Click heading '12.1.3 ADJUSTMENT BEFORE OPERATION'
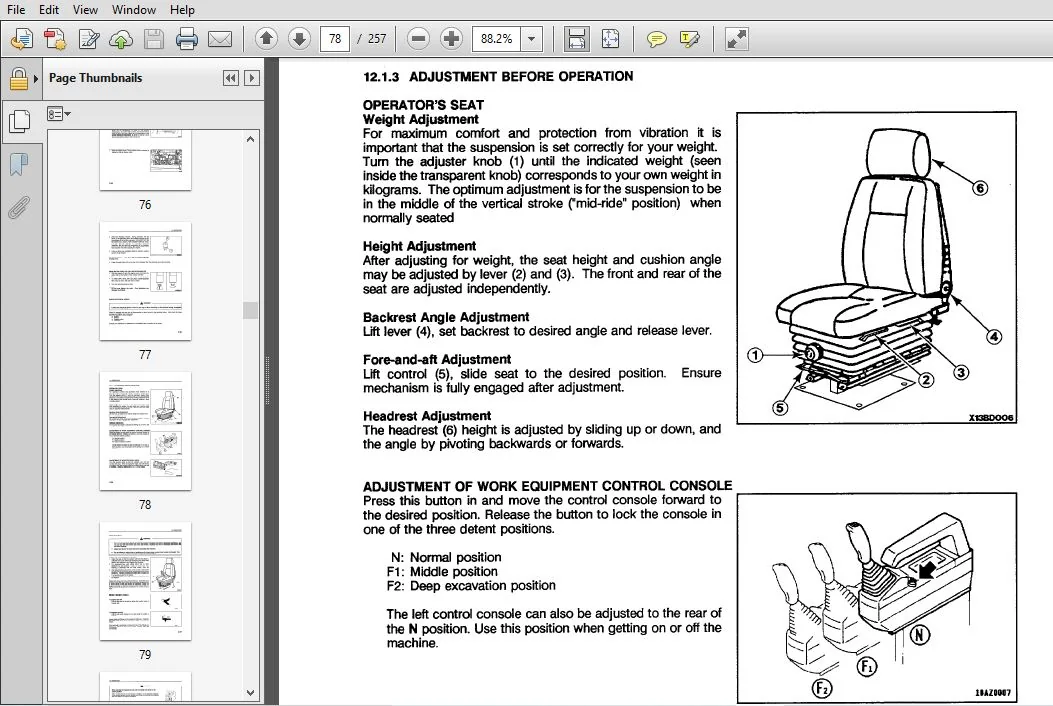The width and height of the screenshot is (1053, 706). coord(498,77)
